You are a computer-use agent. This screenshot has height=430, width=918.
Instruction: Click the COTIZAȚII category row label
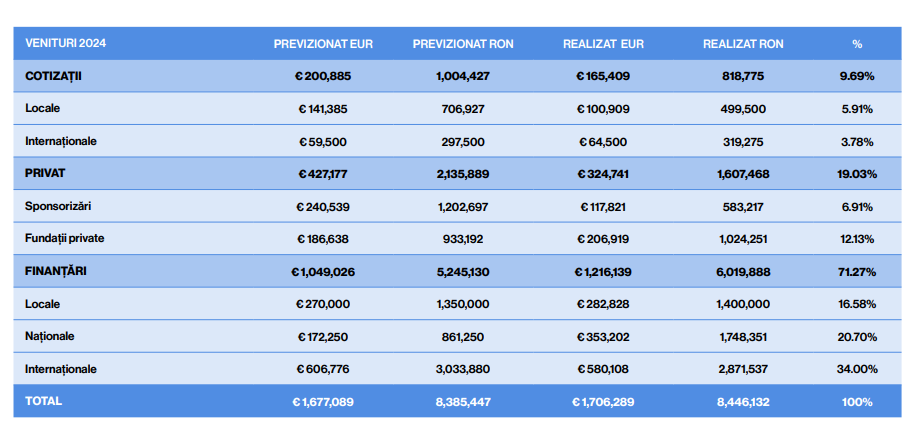pyautogui.click(x=53, y=76)
